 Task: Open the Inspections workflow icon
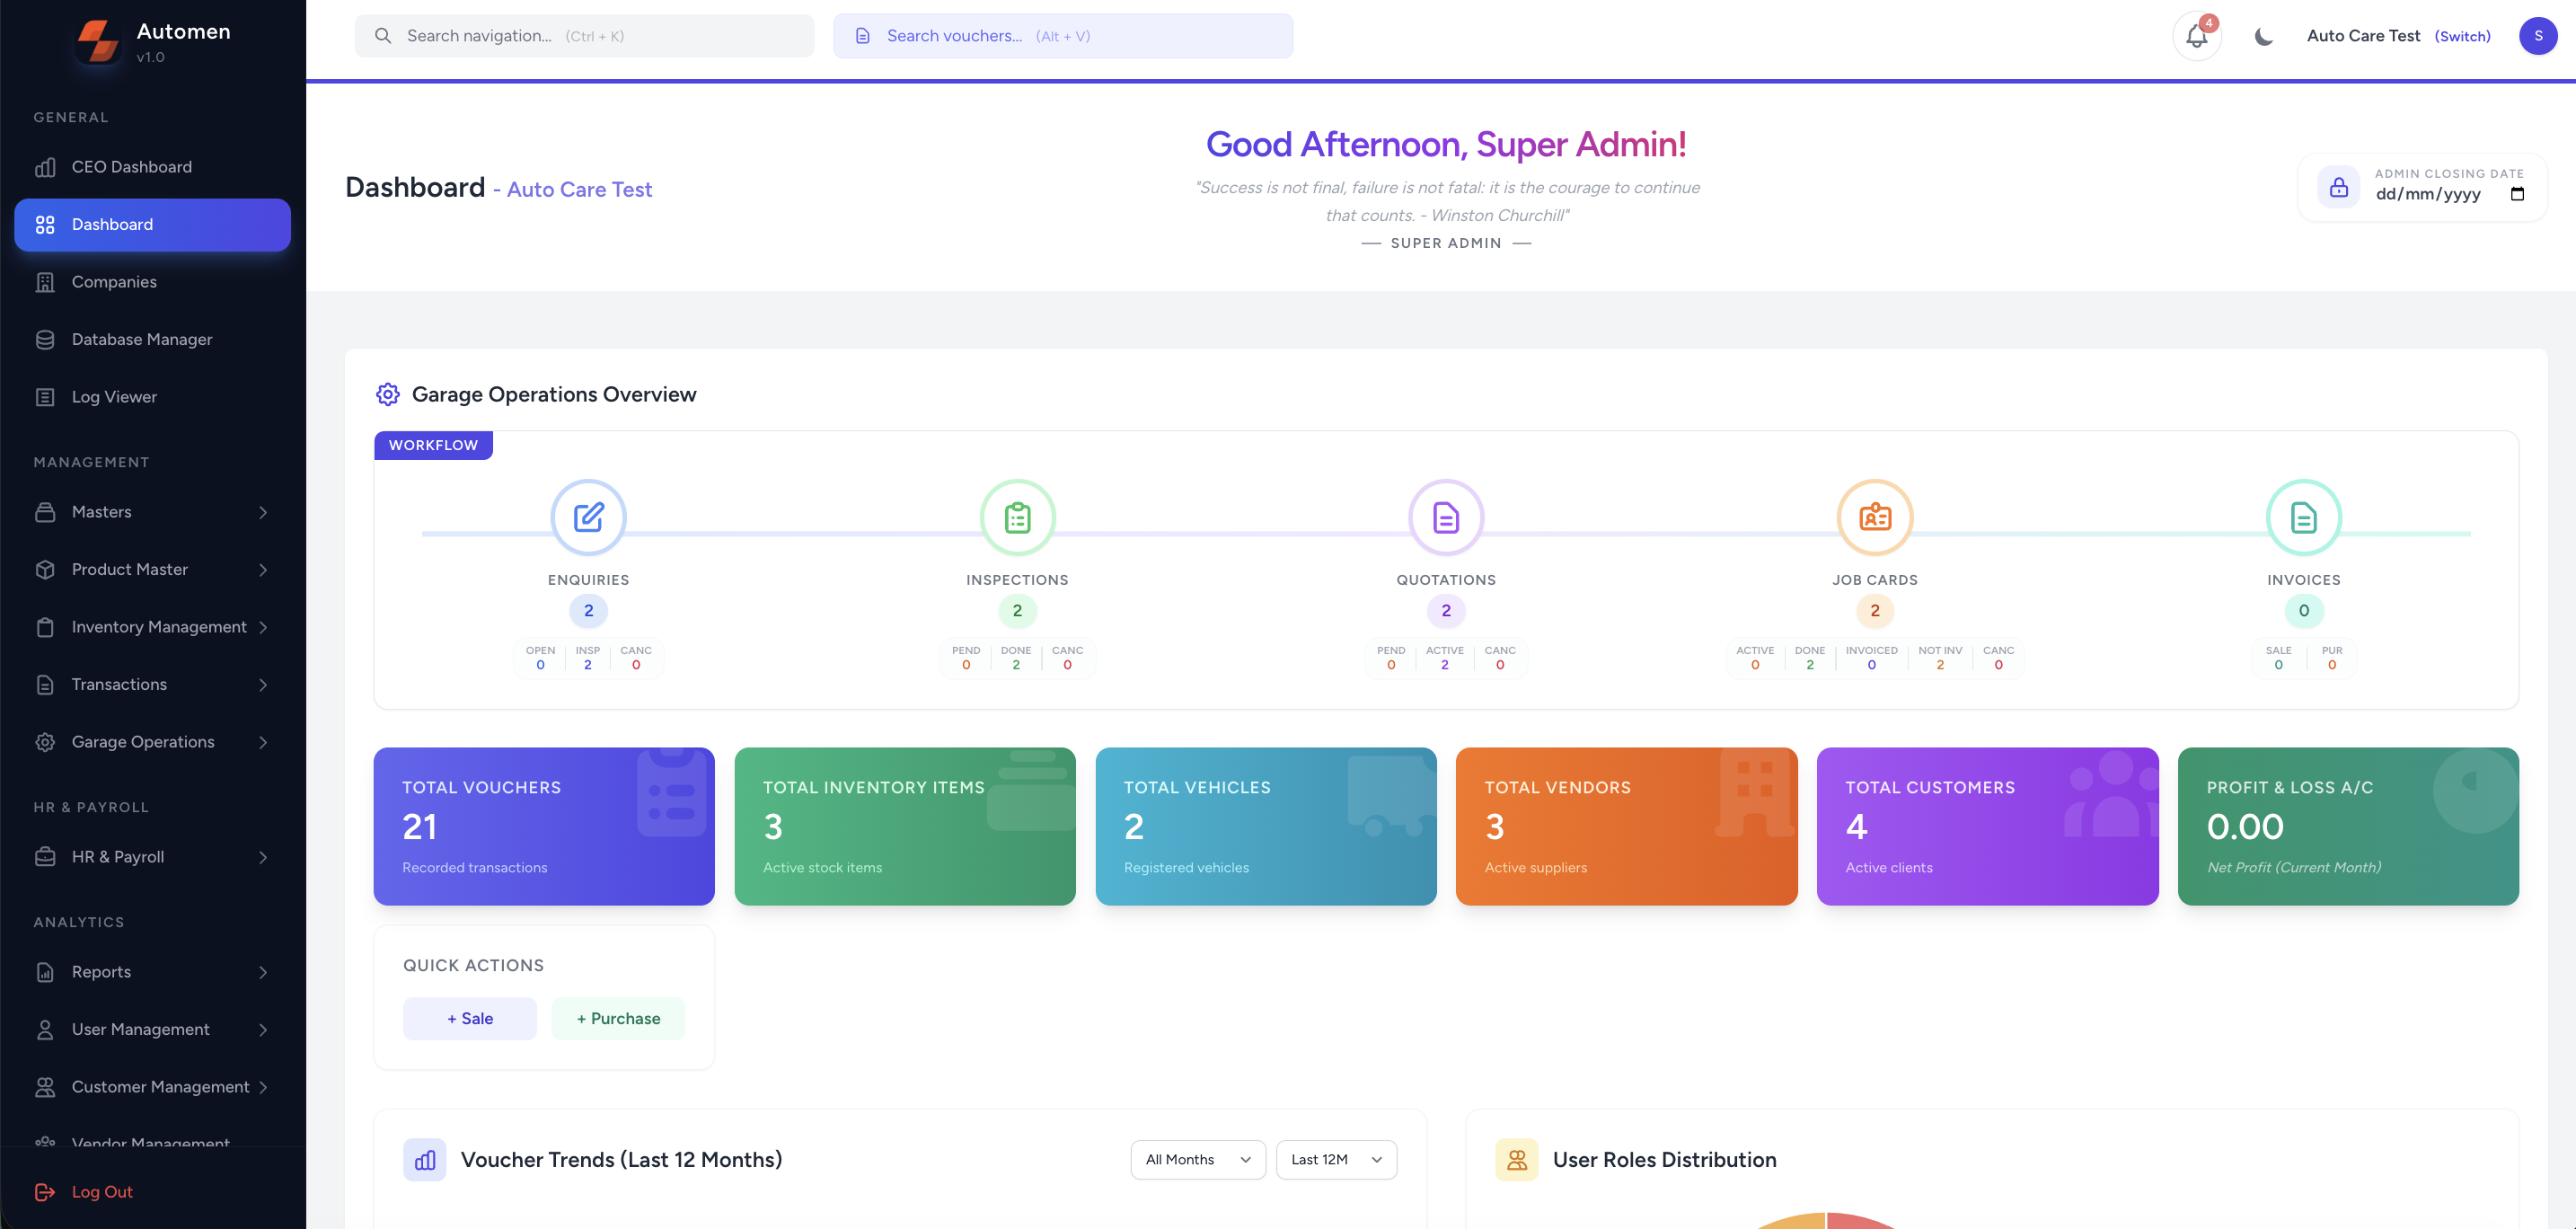click(1017, 517)
